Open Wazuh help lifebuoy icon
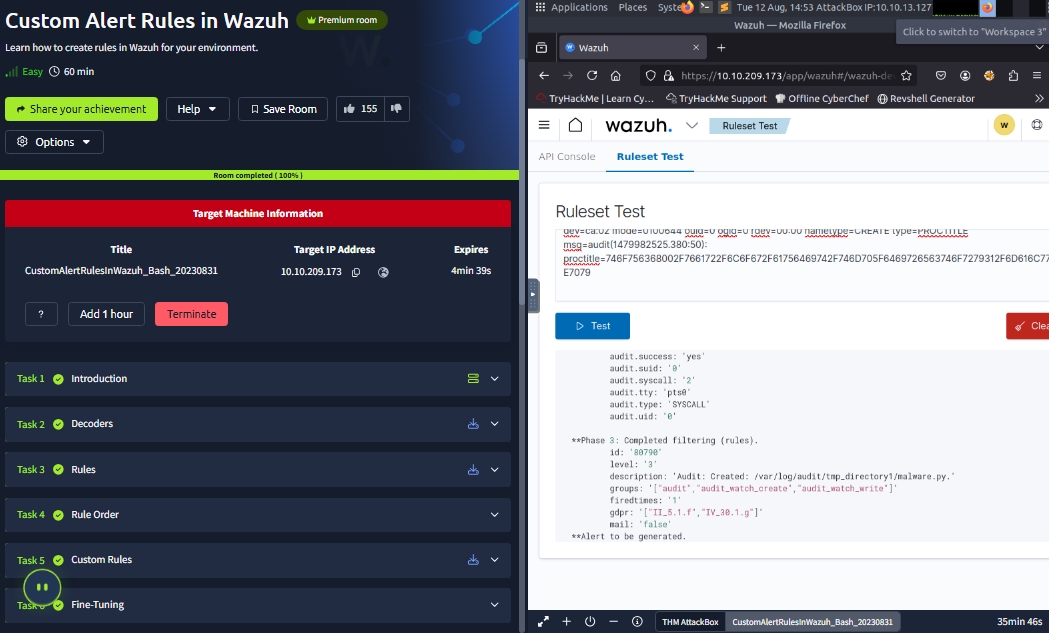This screenshot has width=1049, height=633. coord(1037,125)
